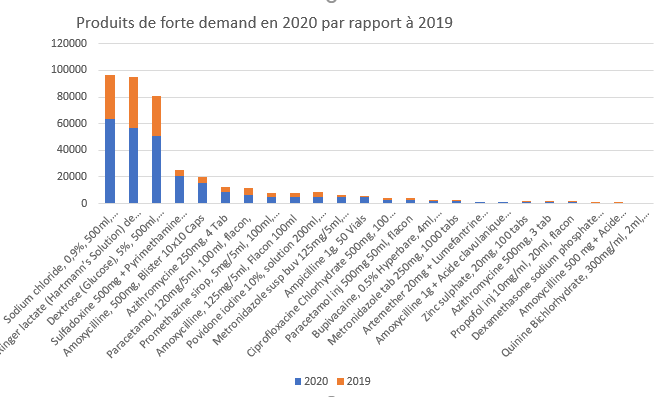Image resolution: width=660 pixels, height=397 pixels.
Task: Click the 2020 legend label
Action: (x=316, y=381)
